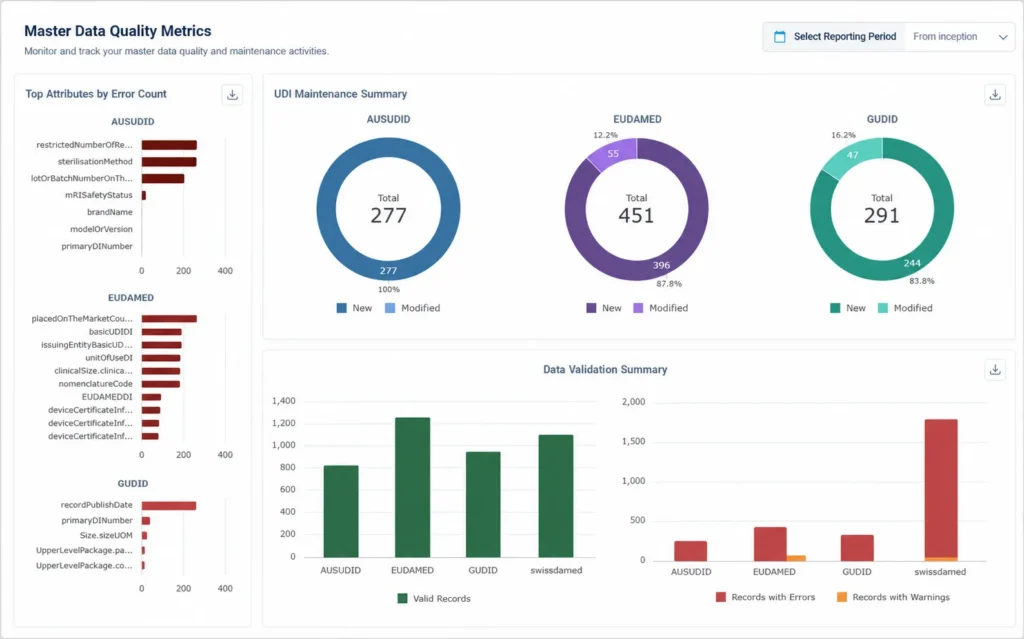Toggle the Records with Errors legend item

click(x=765, y=597)
